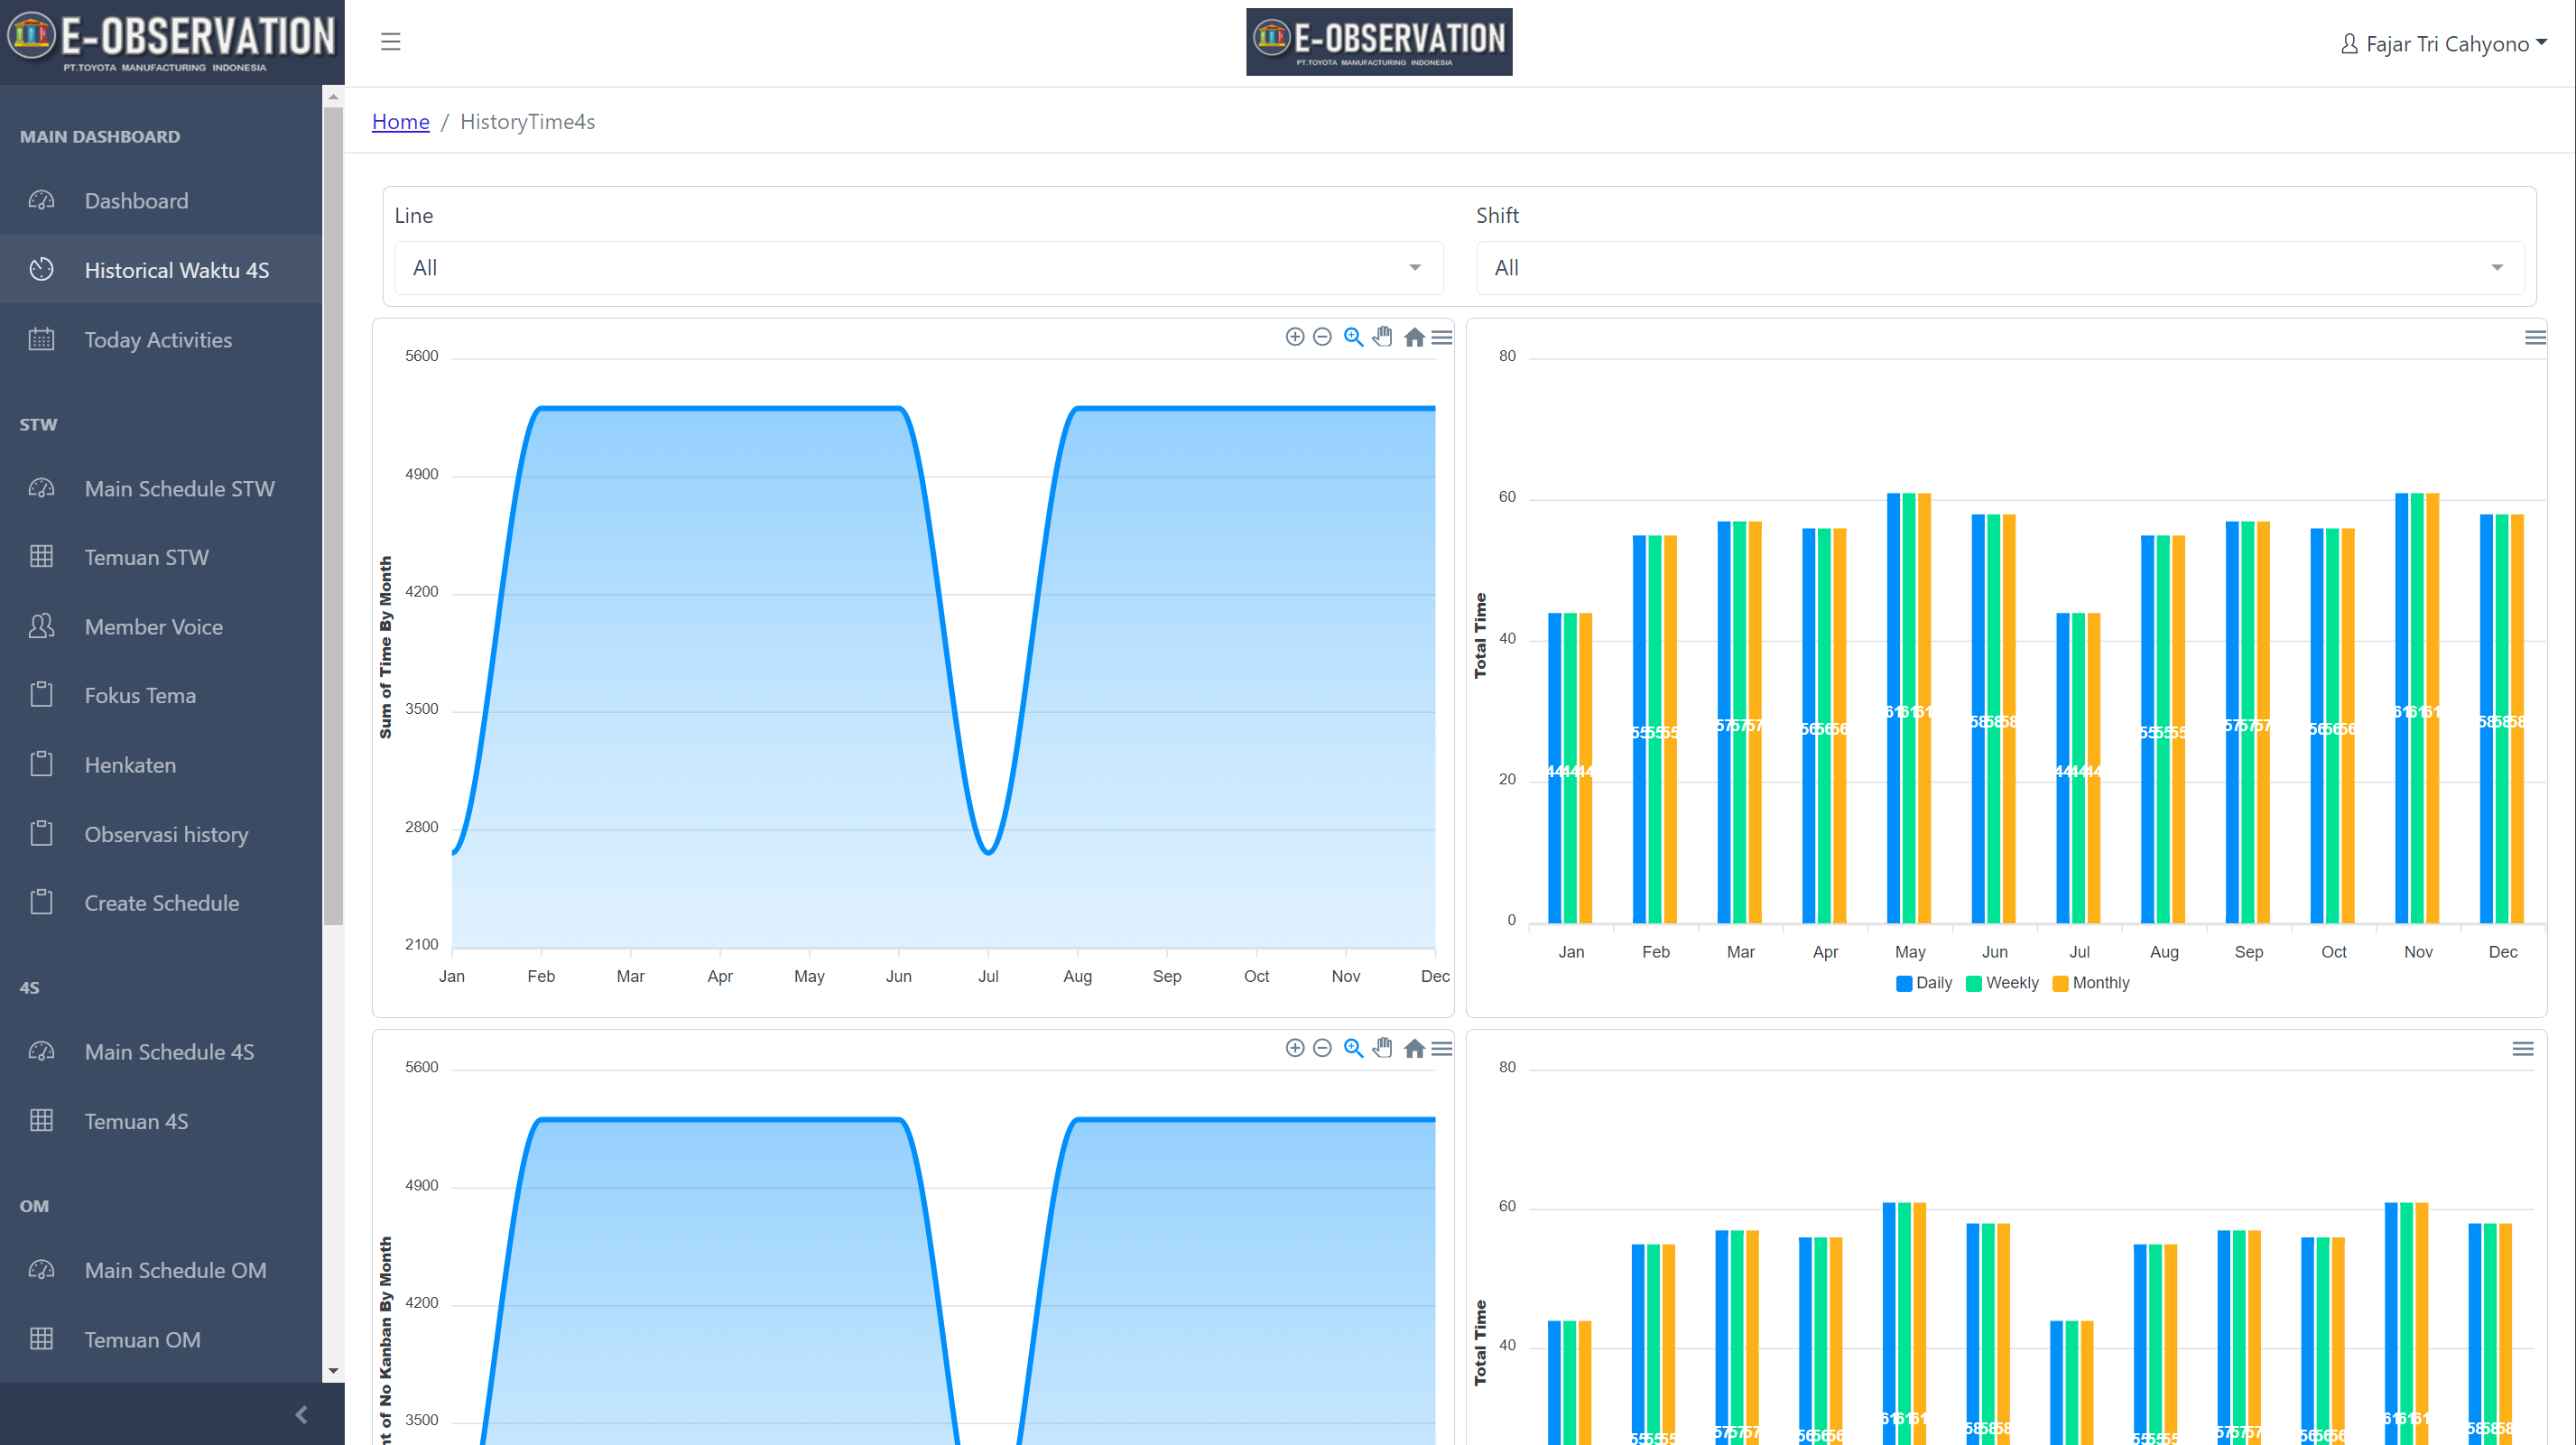Open the menu of the first bar chart
This screenshot has height=1445, width=2576.
click(2535, 338)
